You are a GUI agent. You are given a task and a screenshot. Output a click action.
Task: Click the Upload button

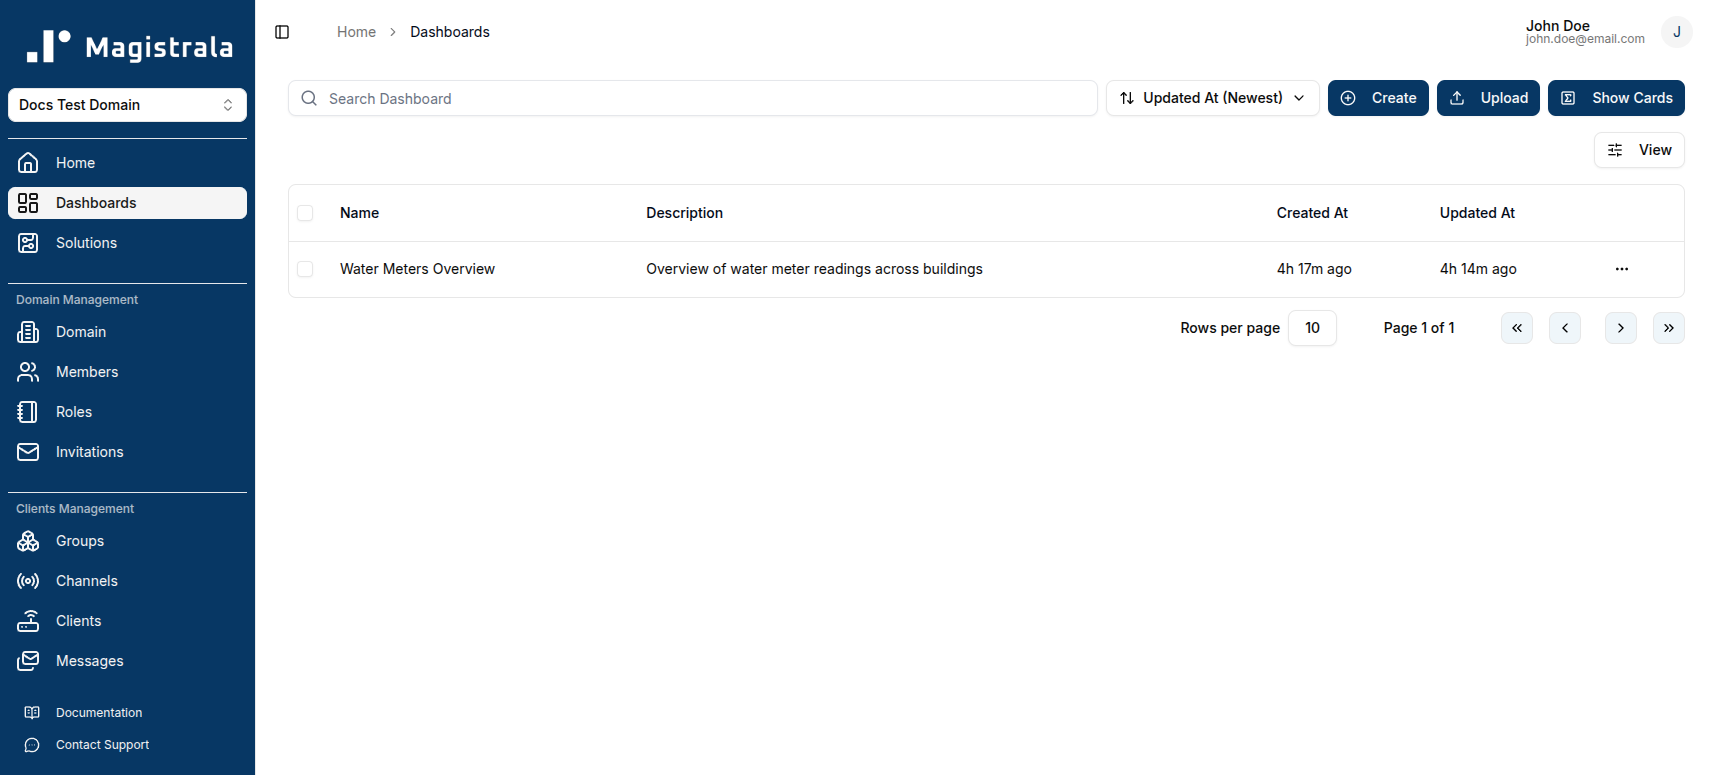click(x=1488, y=98)
